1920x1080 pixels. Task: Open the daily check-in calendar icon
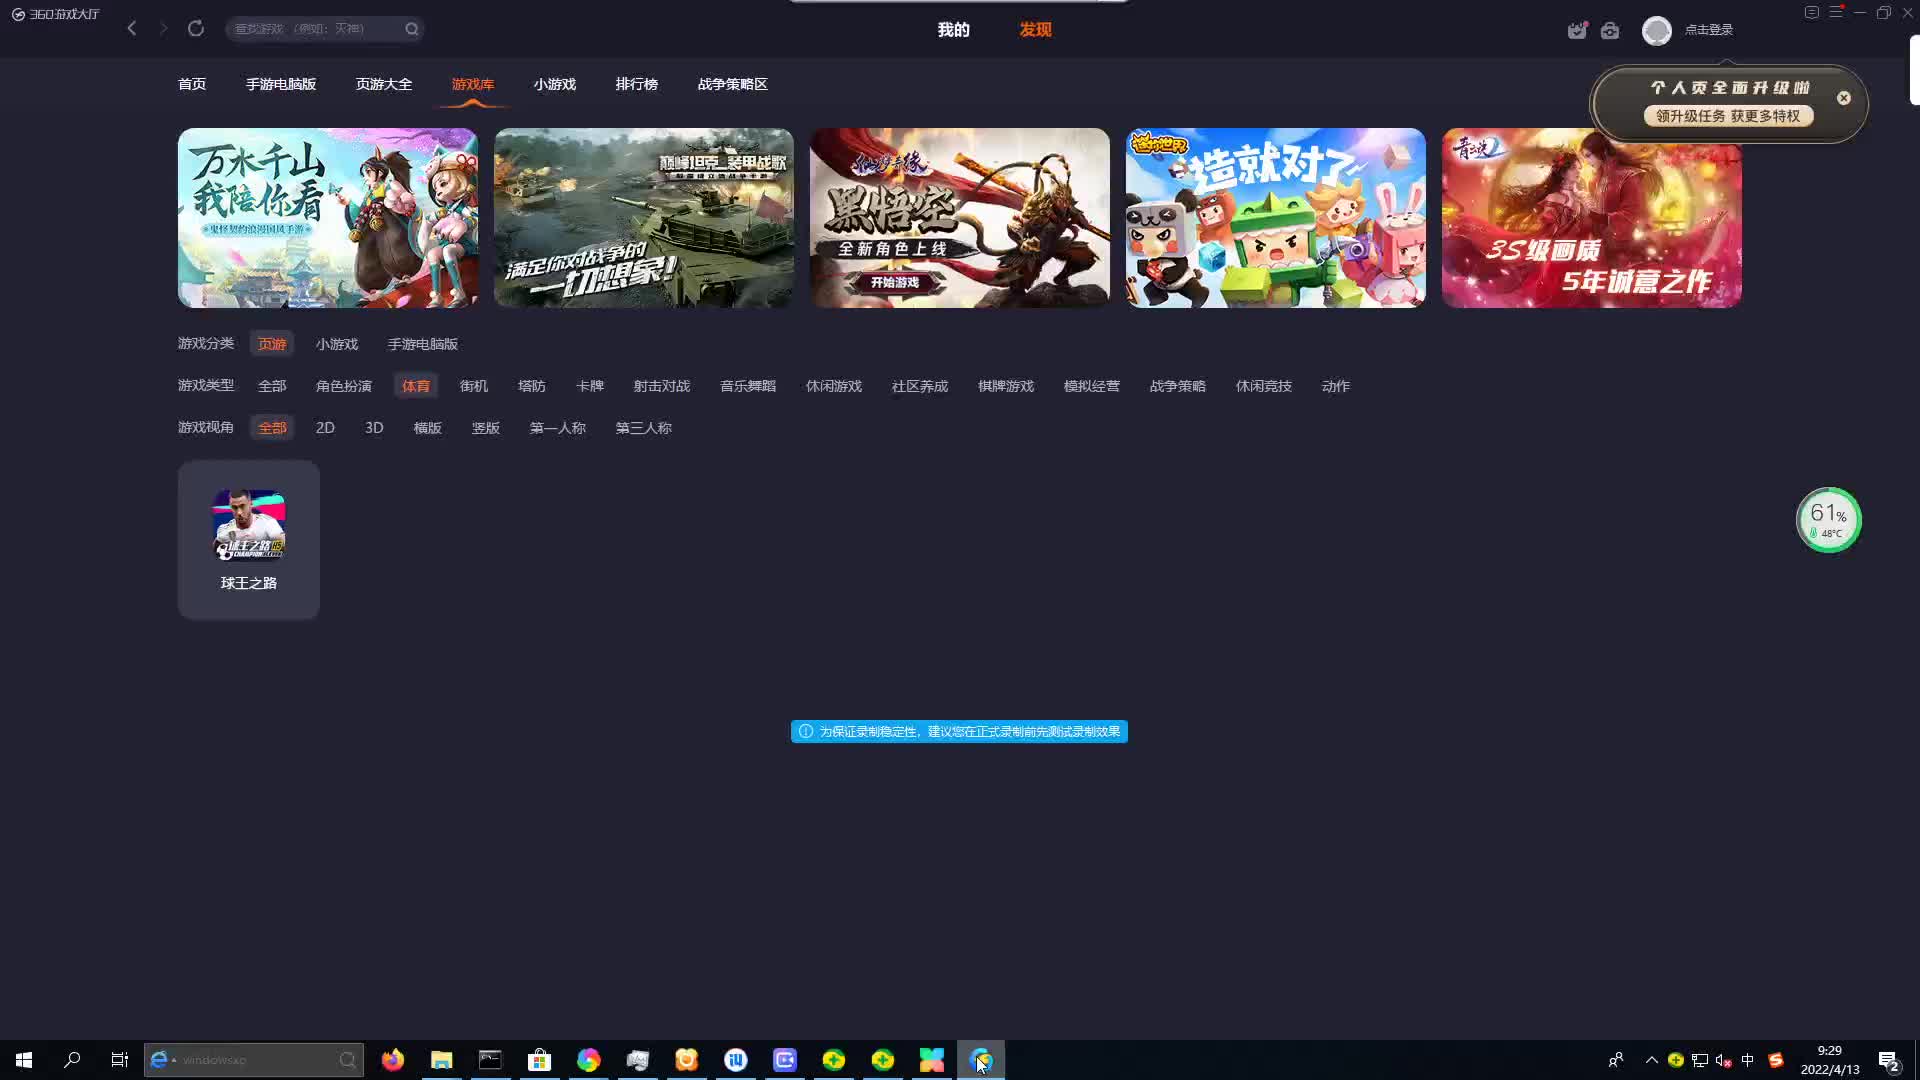[x=1577, y=31]
